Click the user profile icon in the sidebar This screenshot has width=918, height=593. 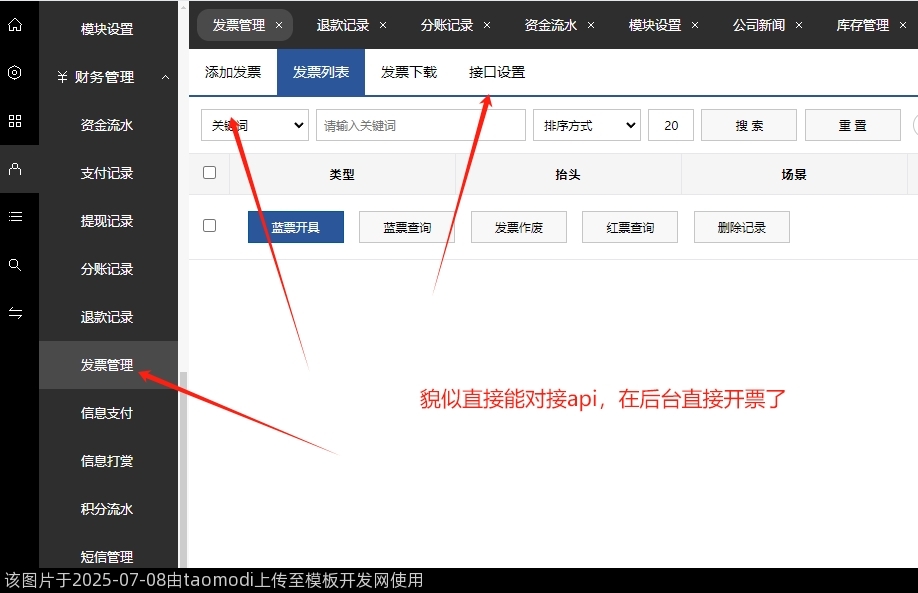pyautogui.click(x=15, y=168)
